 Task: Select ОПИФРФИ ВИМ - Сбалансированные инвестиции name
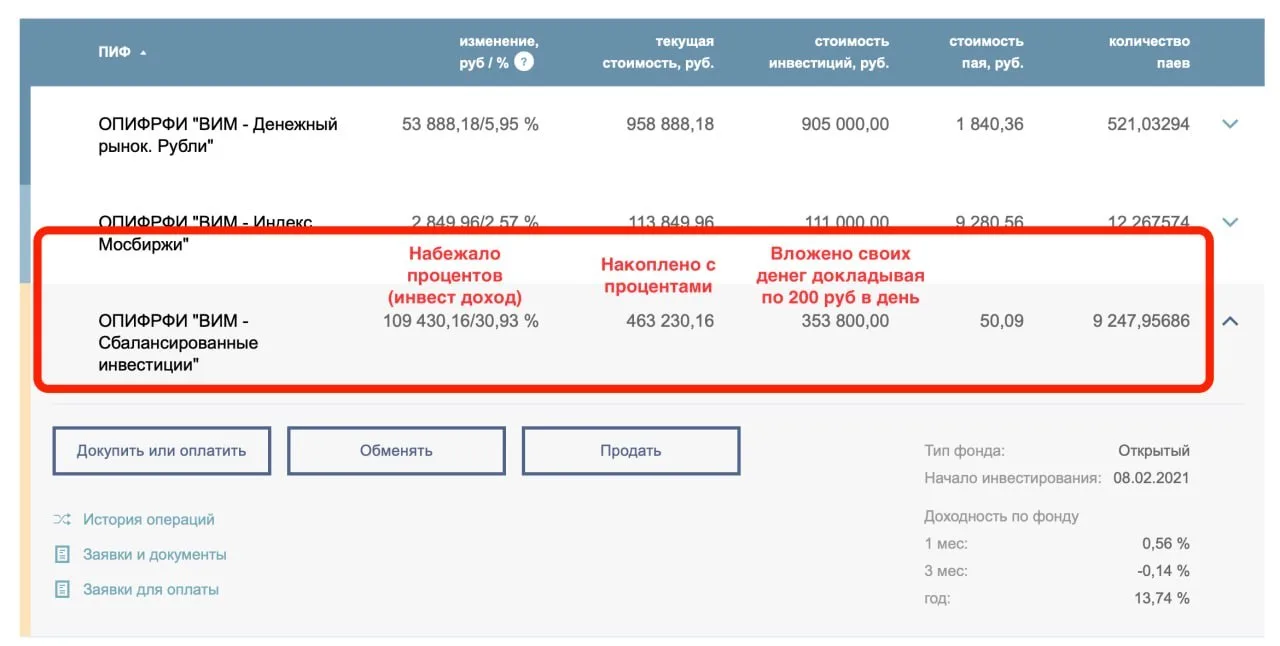(178, 343)
